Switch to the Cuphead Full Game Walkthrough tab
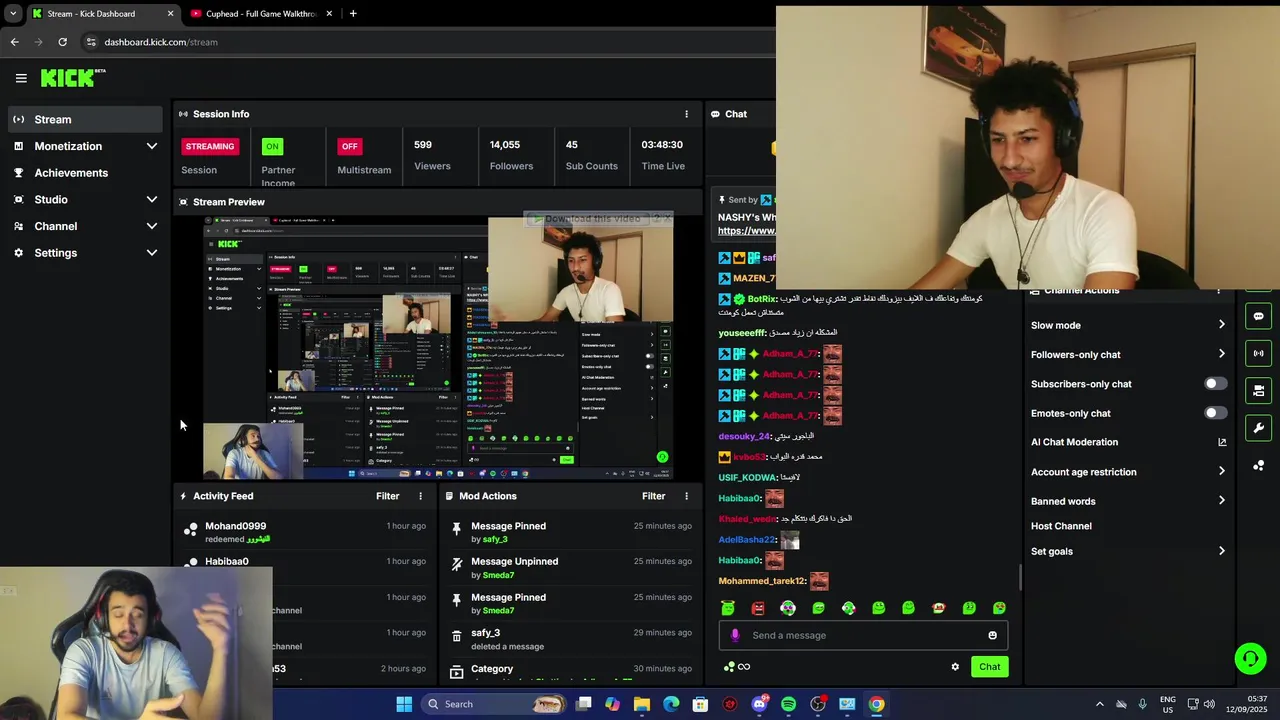 pyautogui.click(x=262, y=14)
